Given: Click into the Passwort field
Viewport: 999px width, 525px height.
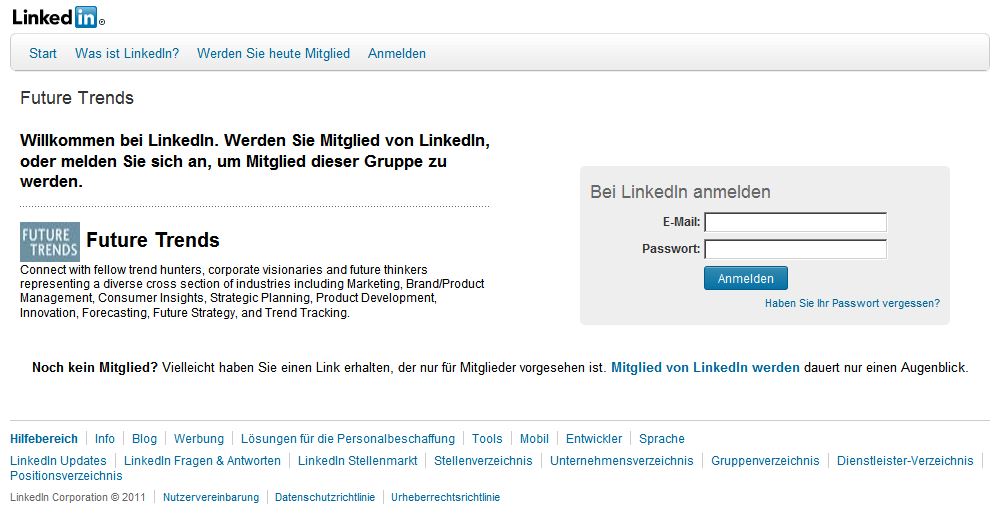Looking at the screenshot, I should point(795,249).
